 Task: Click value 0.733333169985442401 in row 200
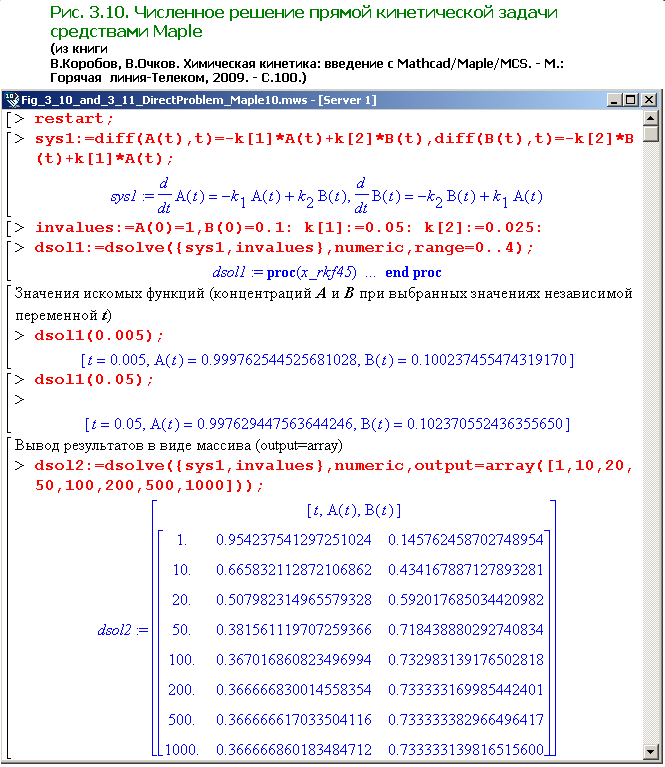pos(465,690)
